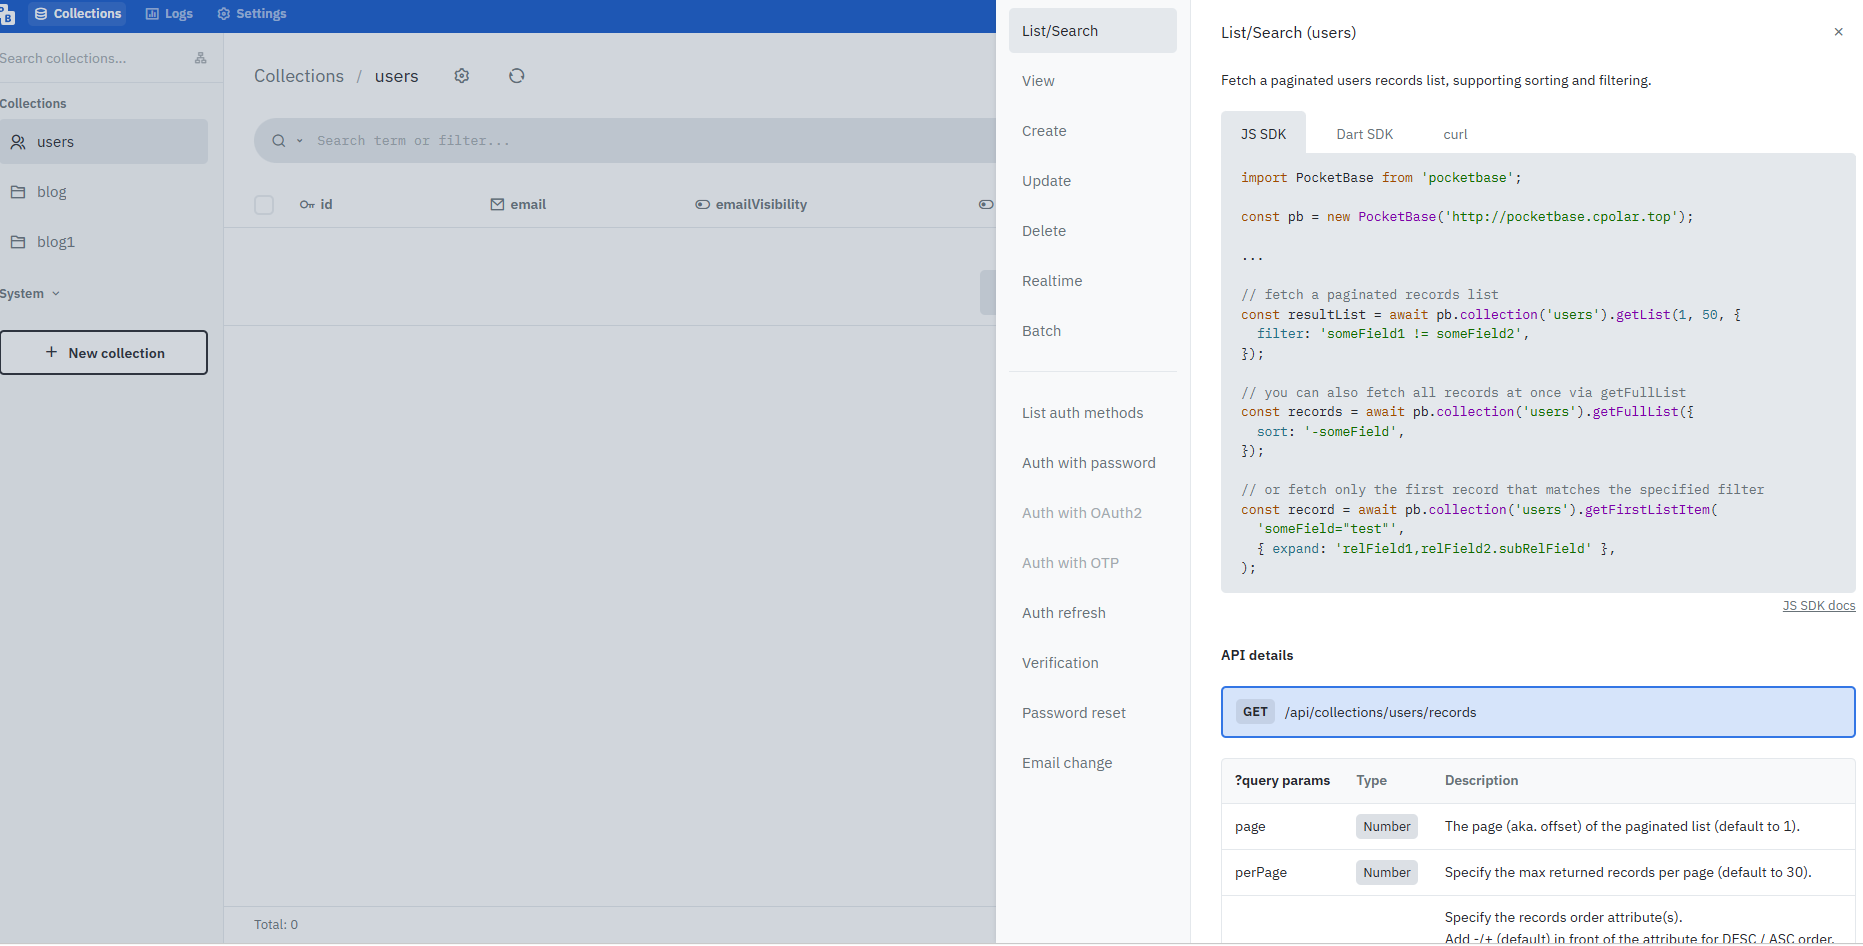Click the New collection button

click(104, 353)
